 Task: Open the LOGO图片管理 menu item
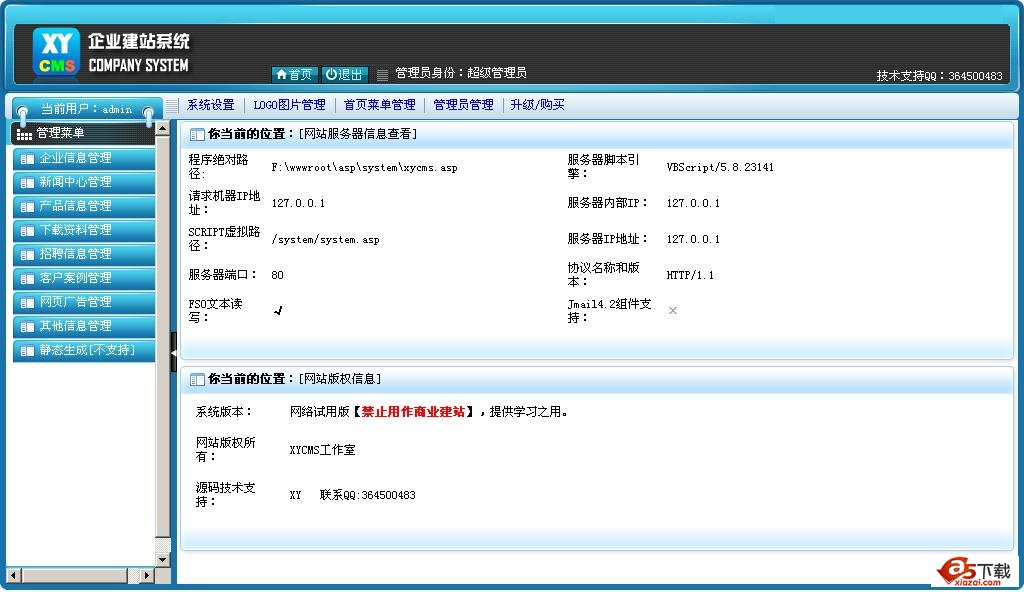pos(289,105)
